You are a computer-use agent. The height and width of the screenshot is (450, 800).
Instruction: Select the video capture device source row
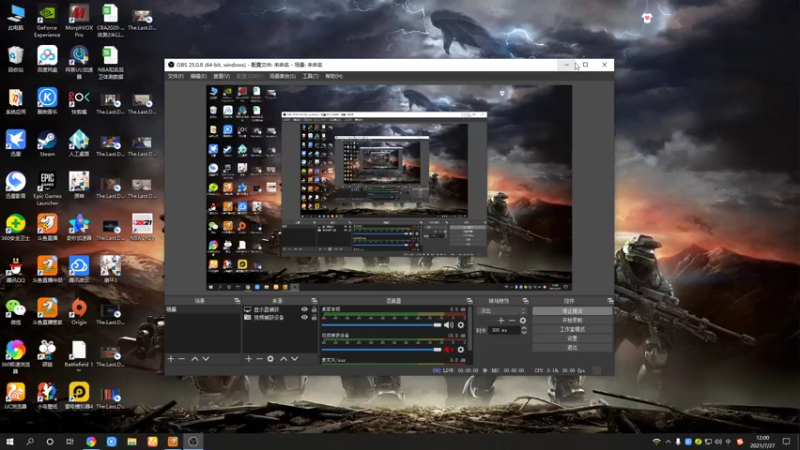[280, 317]
